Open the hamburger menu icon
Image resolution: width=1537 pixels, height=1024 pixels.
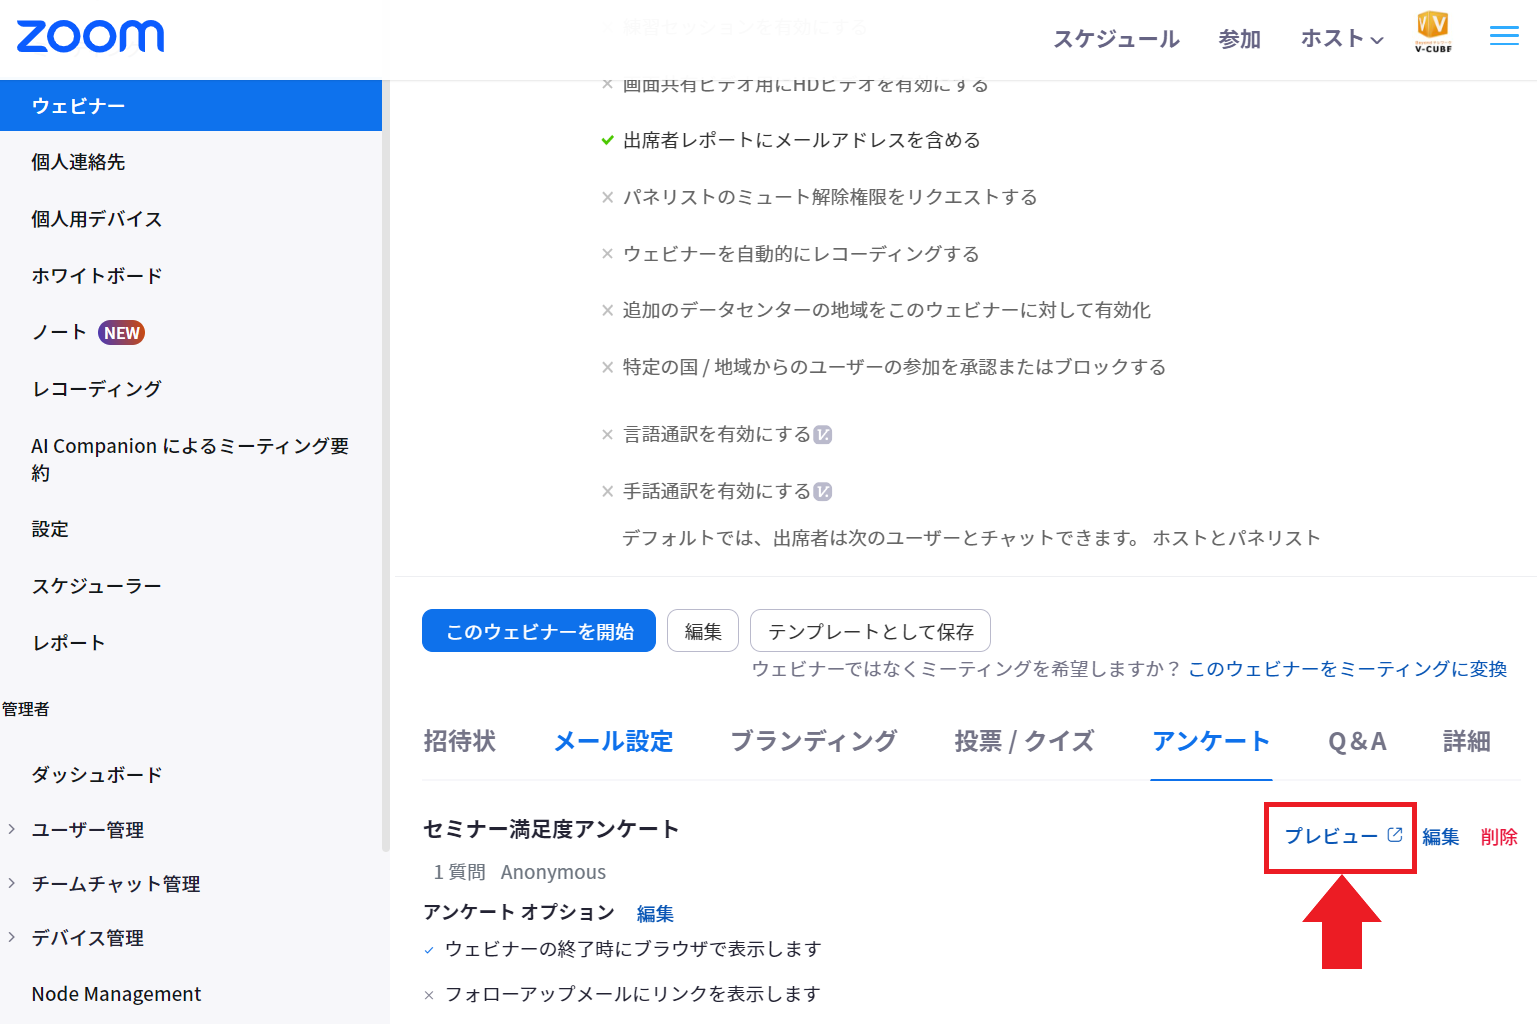click(x=1504, y=37)
